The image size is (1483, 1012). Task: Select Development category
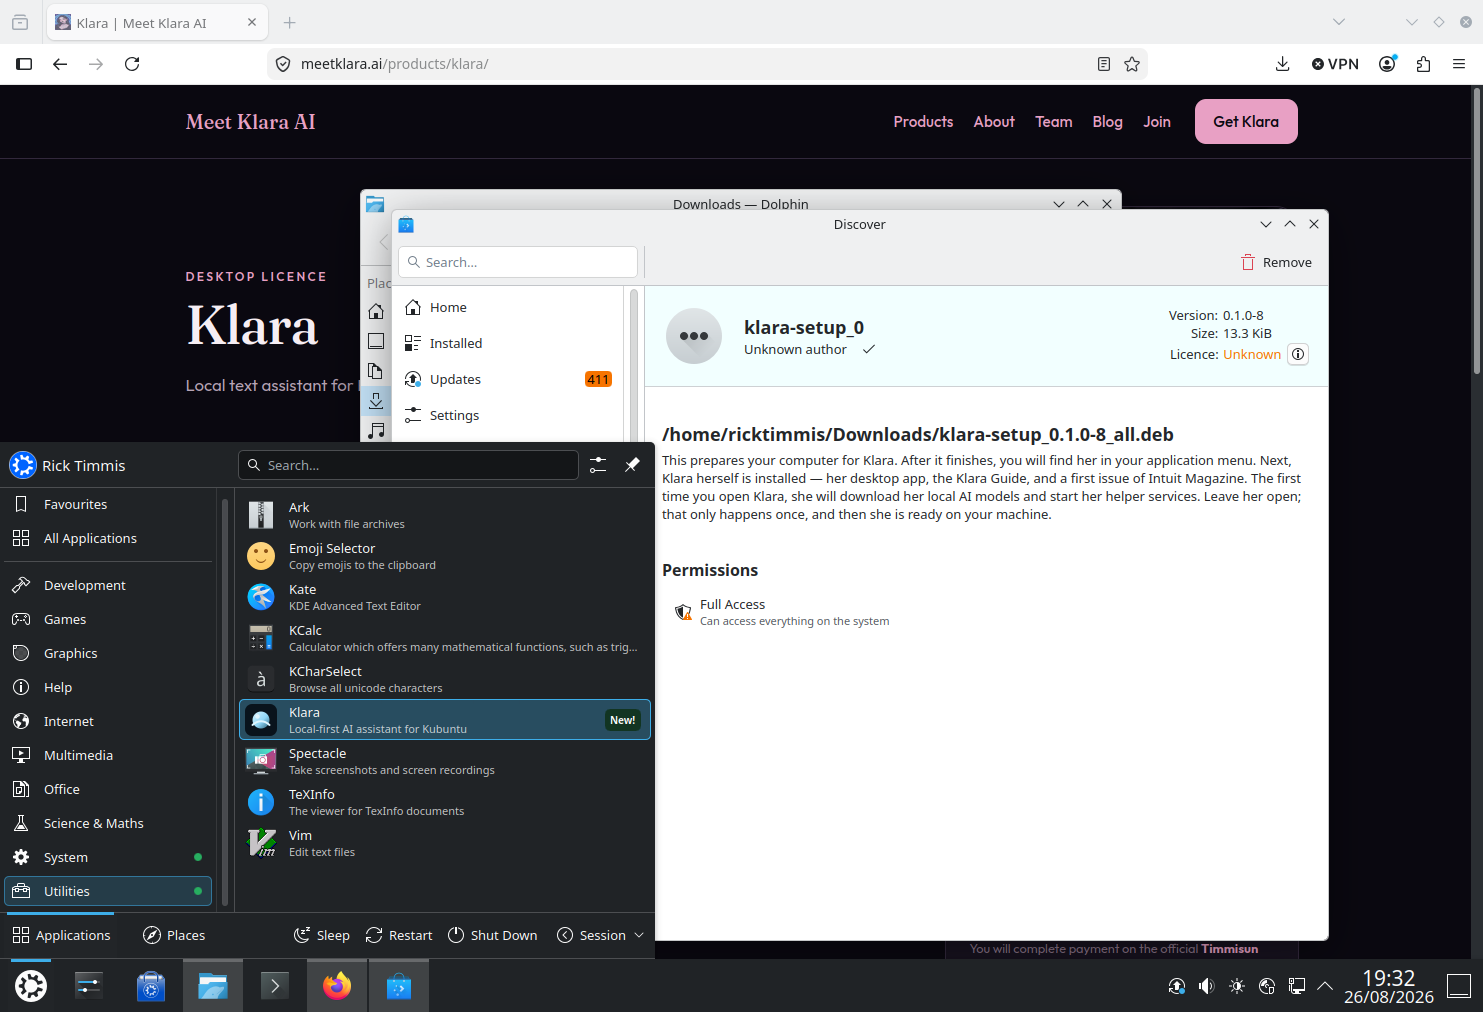[108, 585]
